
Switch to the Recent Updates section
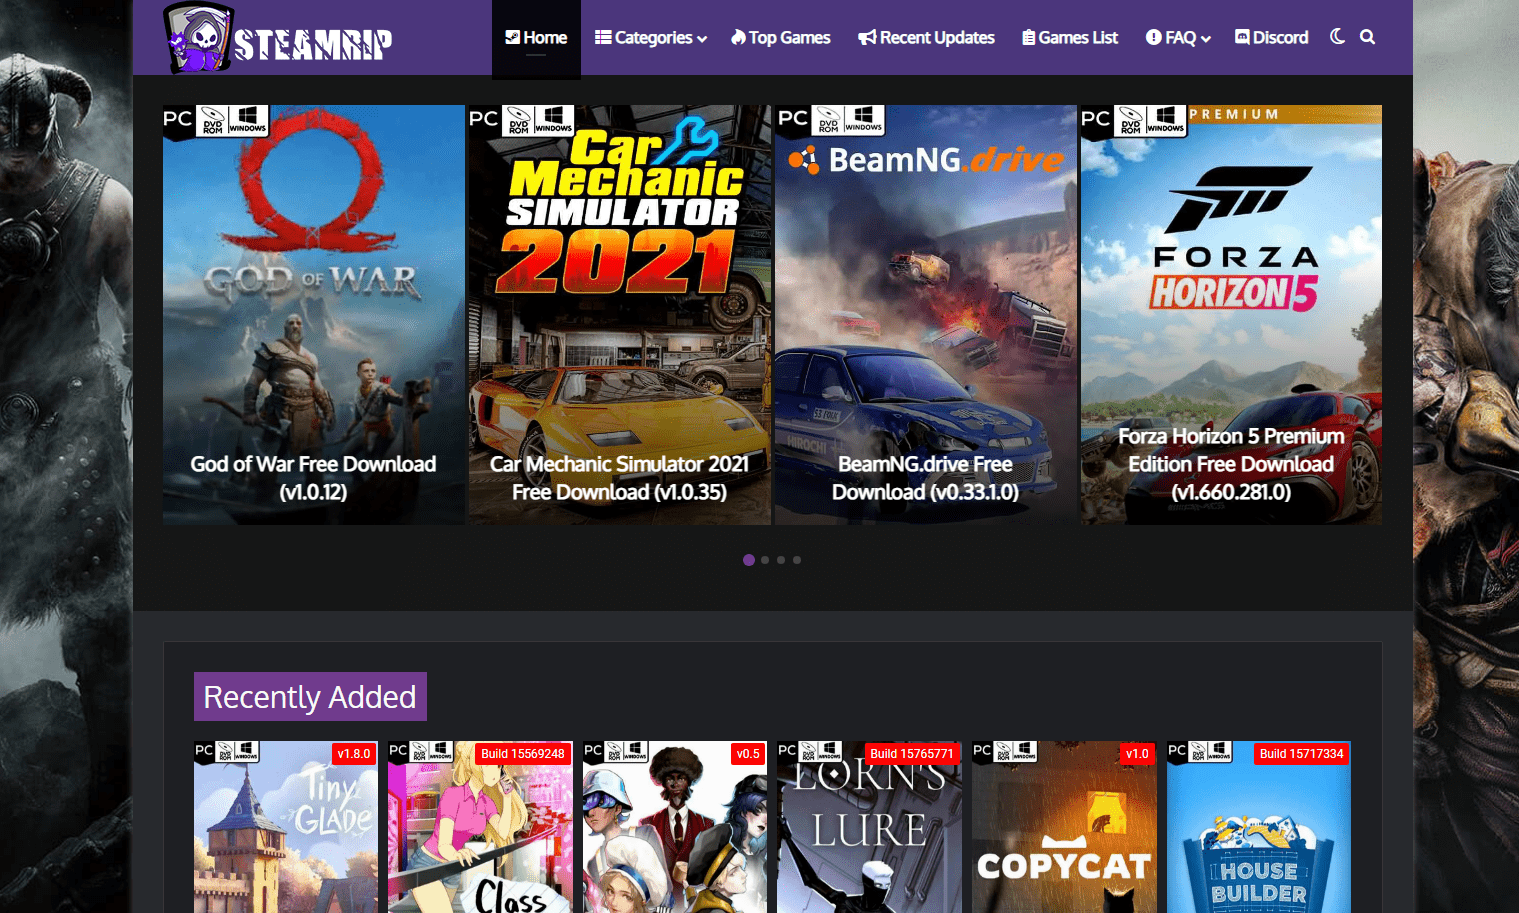click(x=925, y=37)
